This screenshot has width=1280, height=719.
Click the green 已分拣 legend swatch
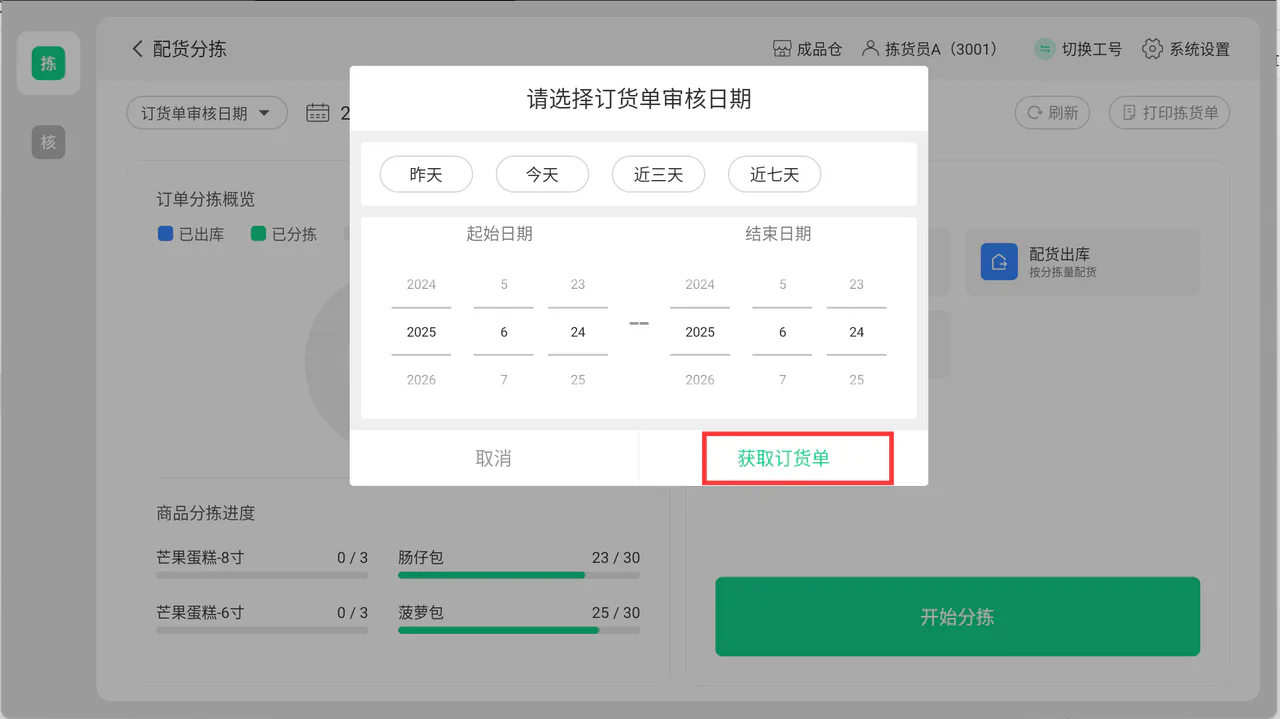tap(258, 234)
